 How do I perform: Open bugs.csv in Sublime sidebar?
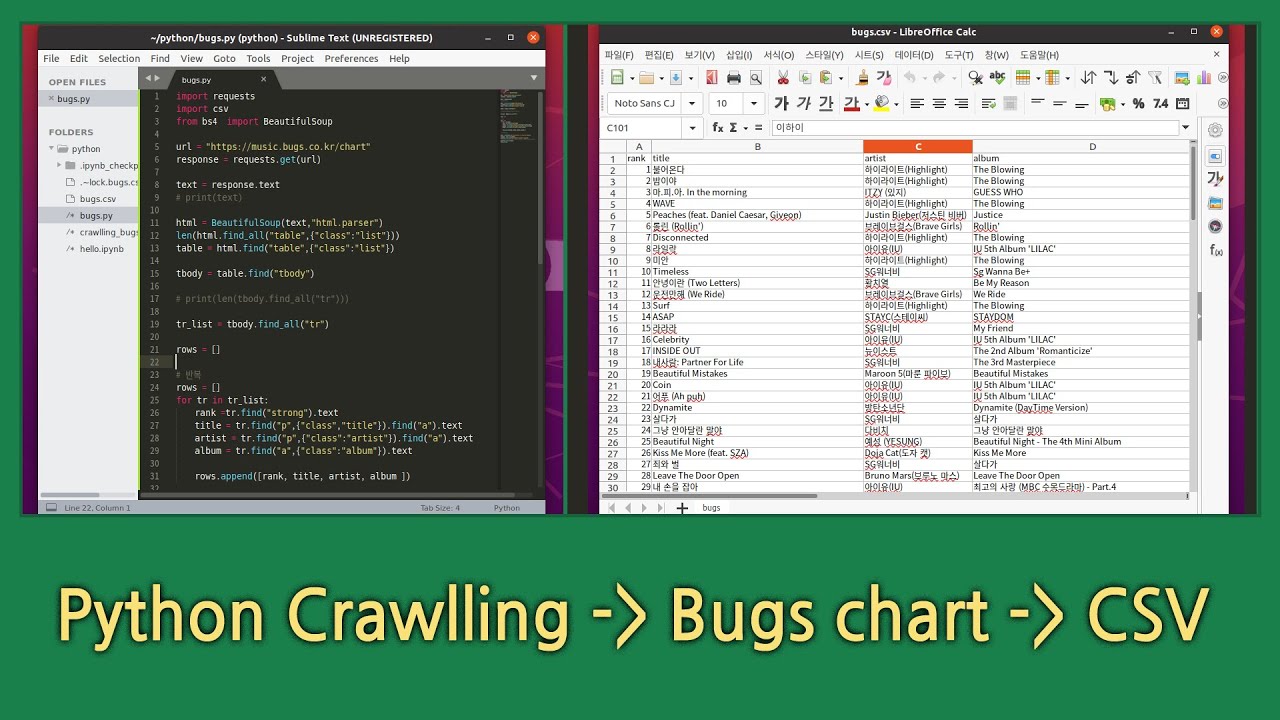tap(98, 198)
